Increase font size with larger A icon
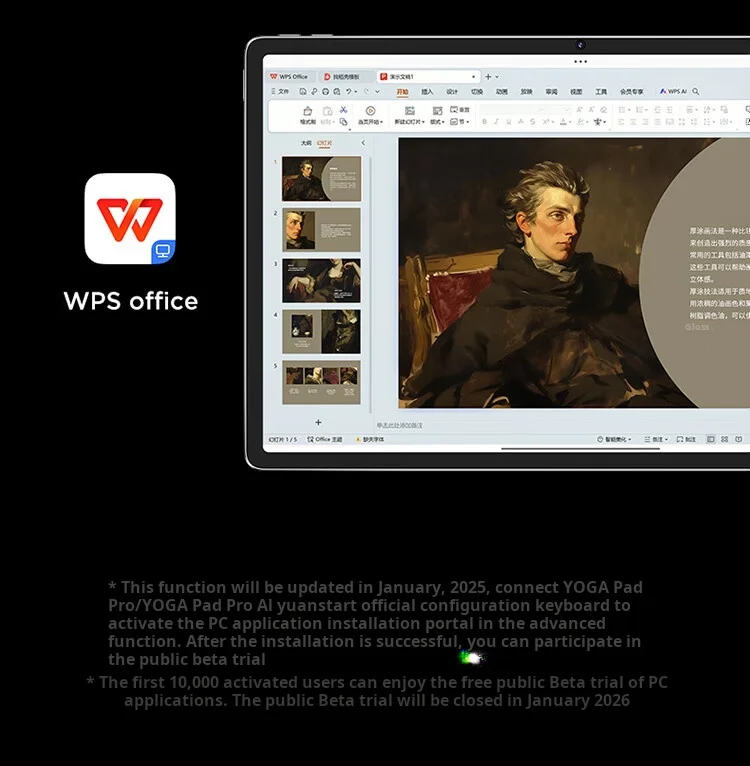This screenshot has width=750, height=766. pos(579,110)
